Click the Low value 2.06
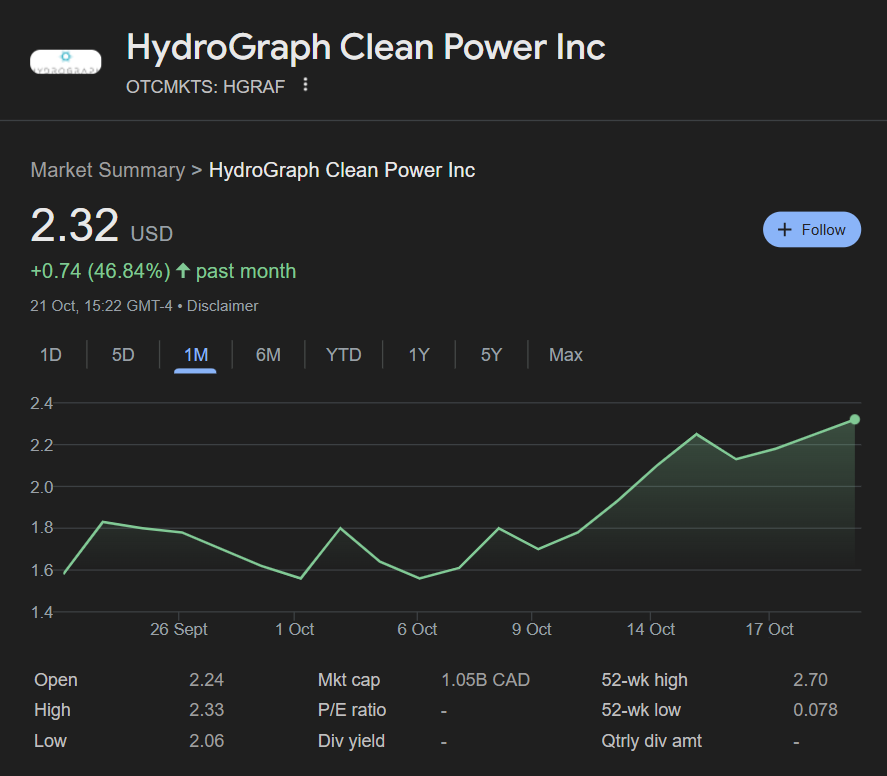Image resolution: width=887 pixels, height=776 pixels. (206, 740)
